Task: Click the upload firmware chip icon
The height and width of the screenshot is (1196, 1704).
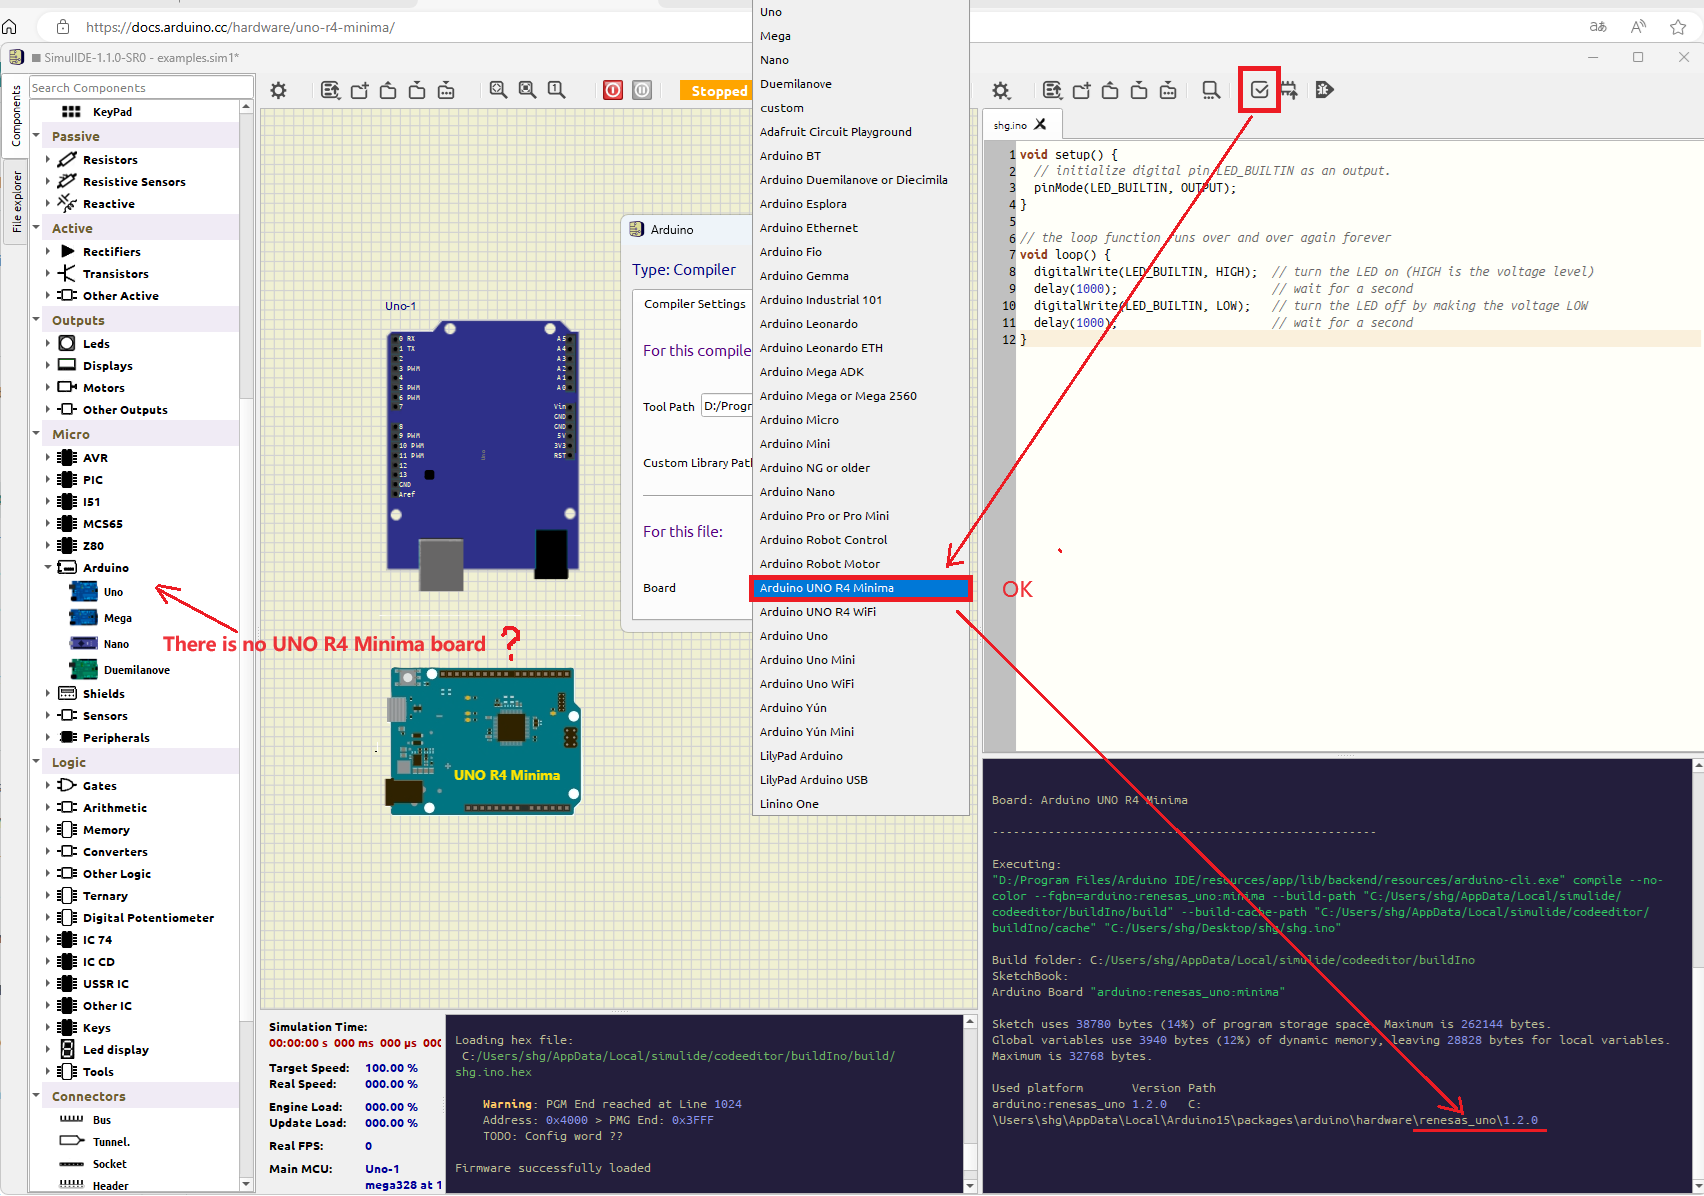Action: [x=1289, y=90]
